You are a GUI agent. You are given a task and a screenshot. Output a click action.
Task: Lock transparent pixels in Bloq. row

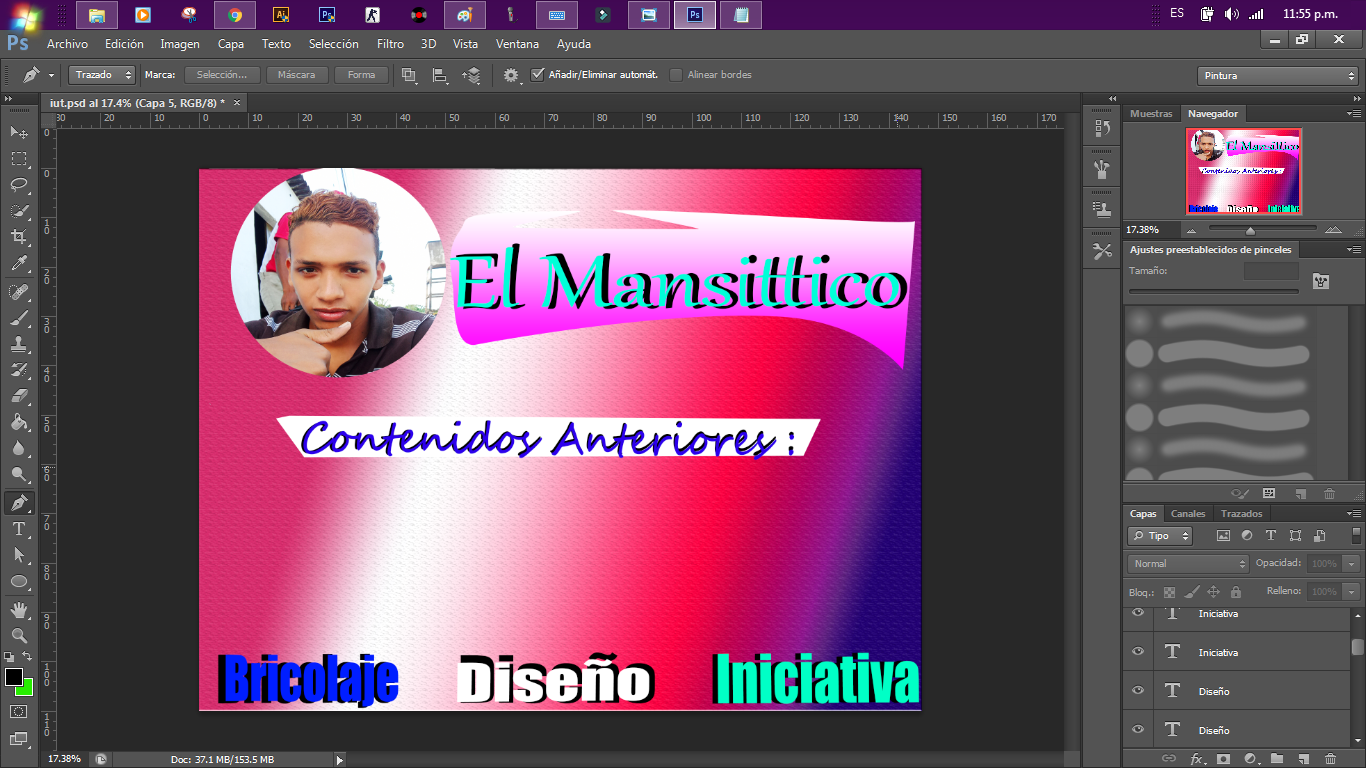pyautogui.click(x=1169, y=592)
